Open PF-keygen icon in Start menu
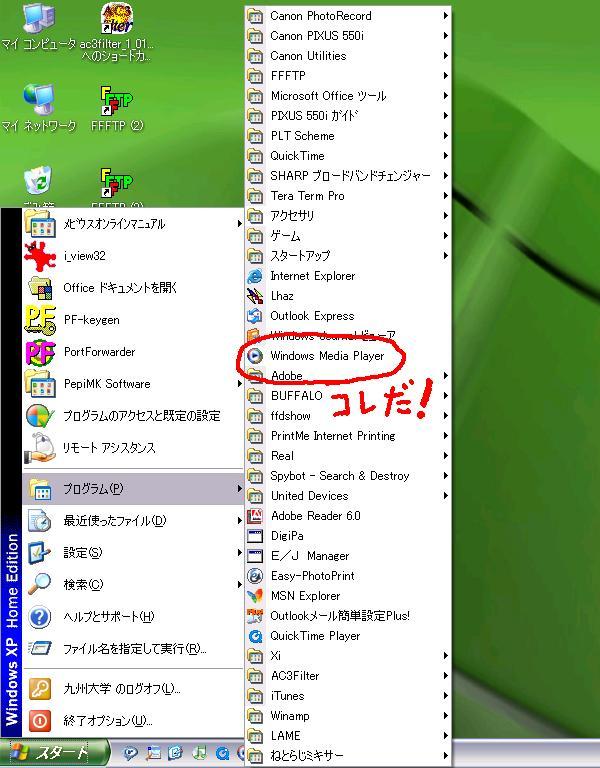Screen dimensions: 600x768 40,320
